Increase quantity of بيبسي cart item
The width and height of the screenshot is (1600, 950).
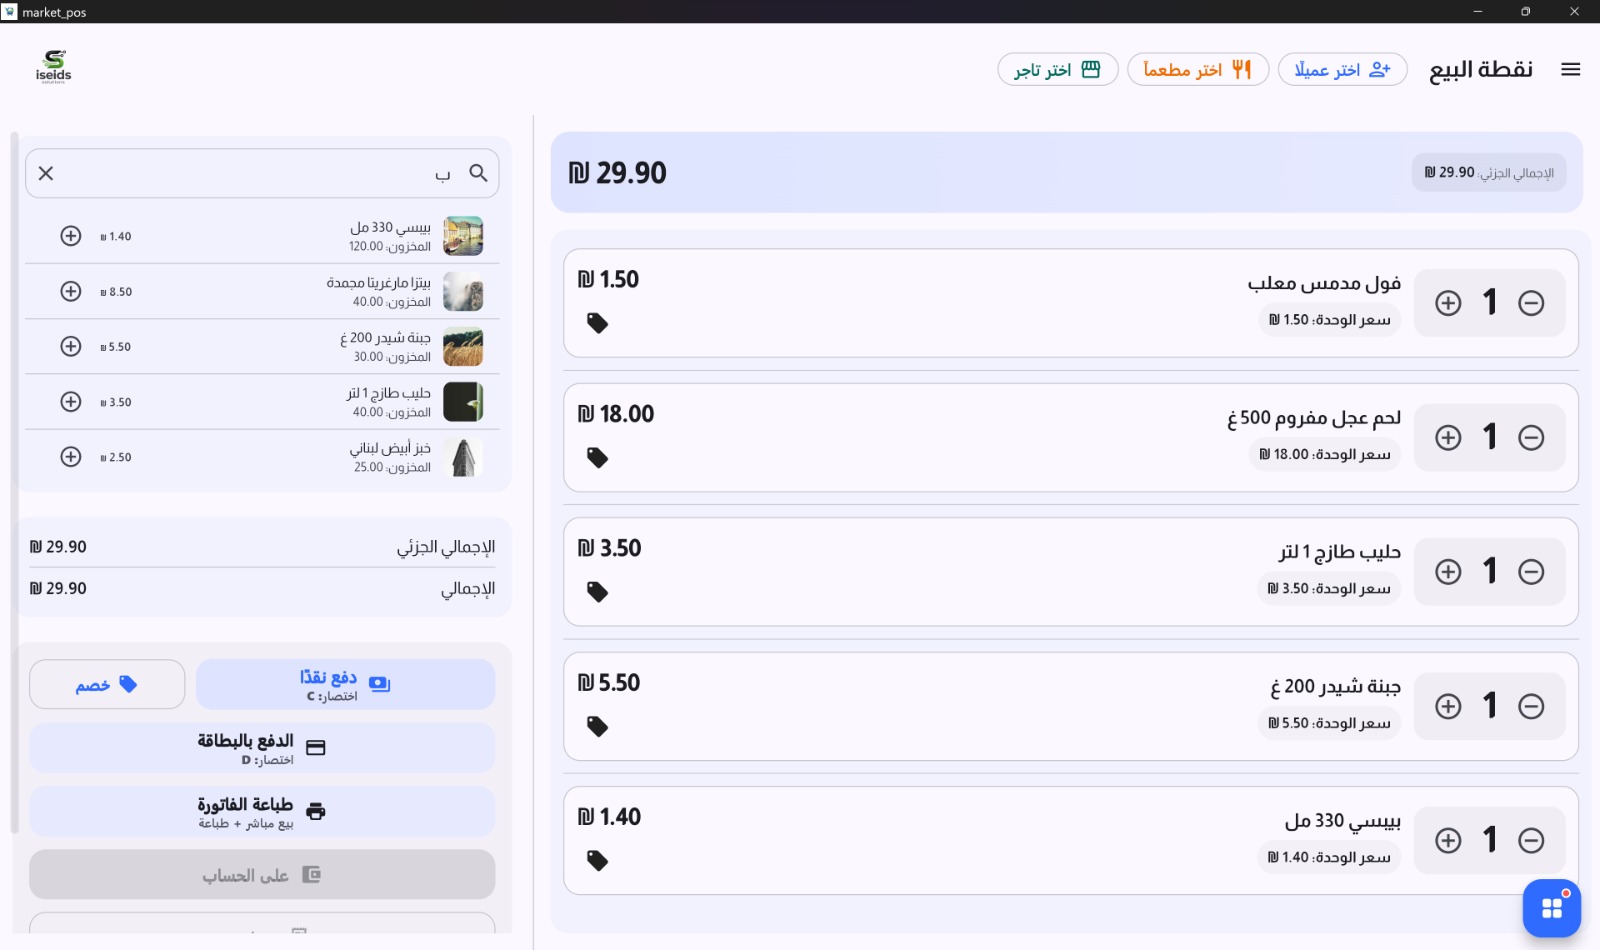(1448, 840)
